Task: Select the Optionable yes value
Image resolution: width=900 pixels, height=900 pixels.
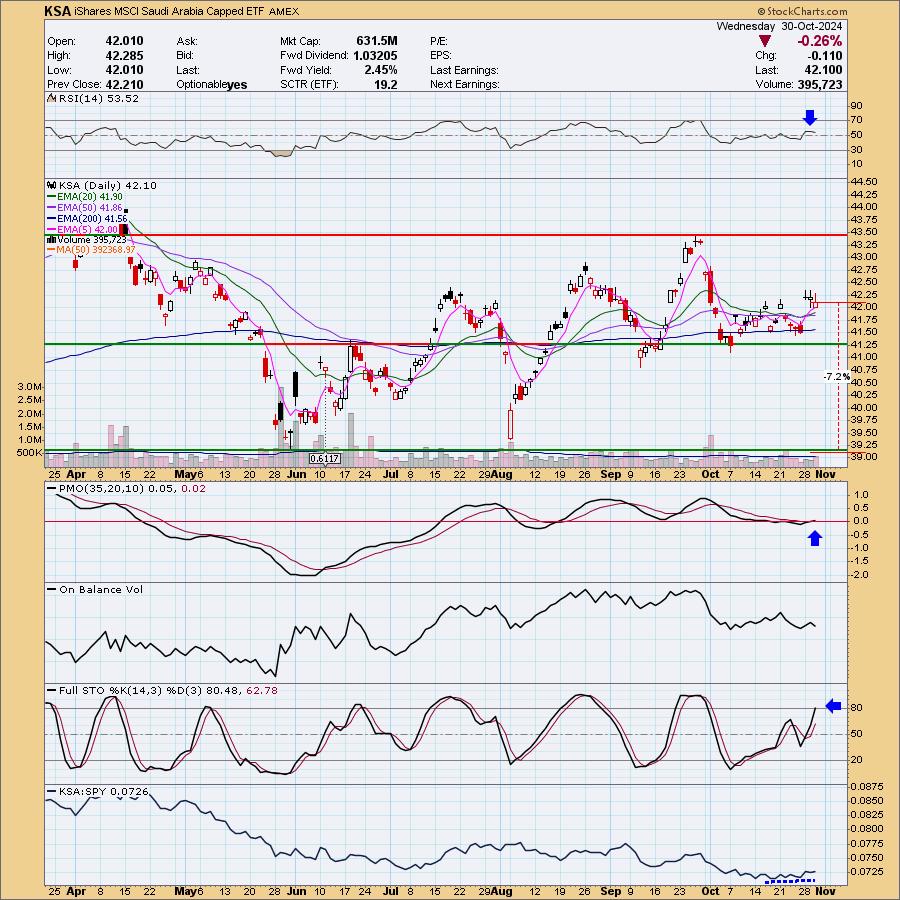Action: tap(236, 85)
